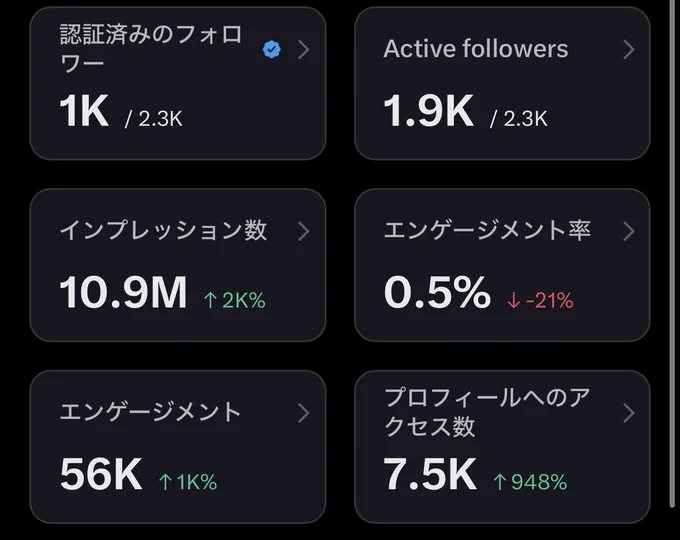Open the Active followers label

[x=476, y=49]
